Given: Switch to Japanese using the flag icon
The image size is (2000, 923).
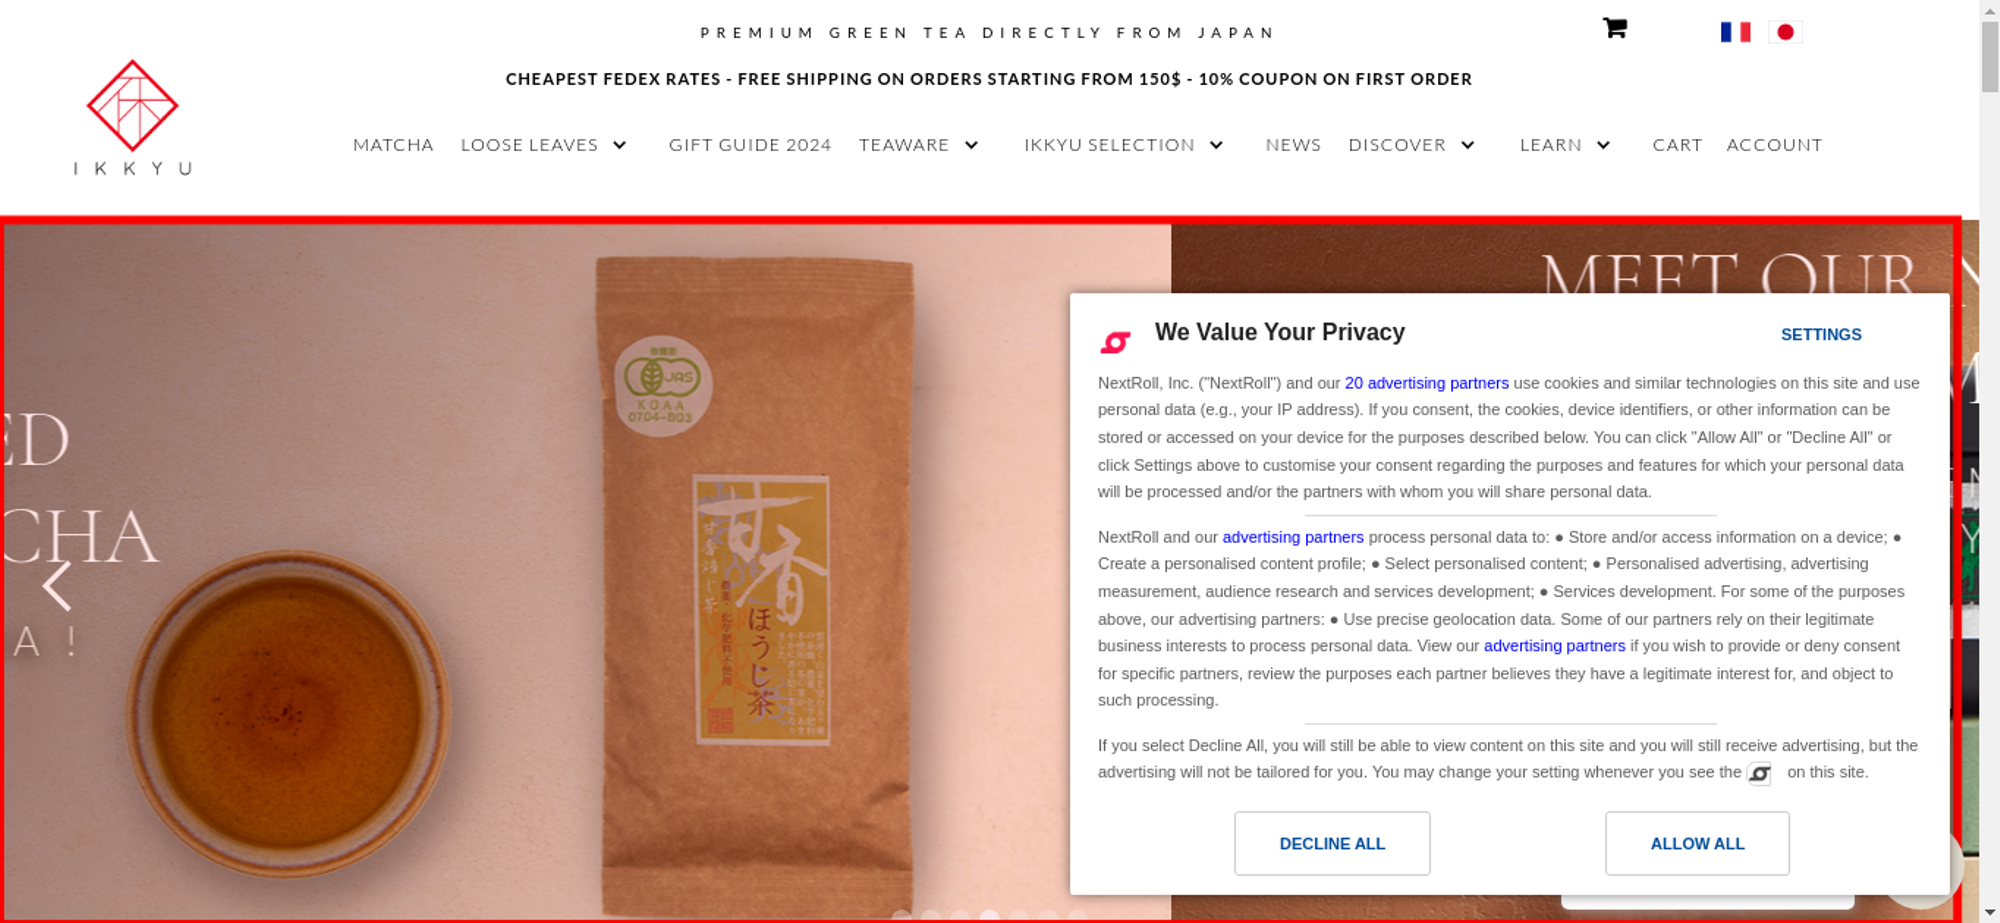Looking at the screenshot, I should pyautogui.click(x=1785, y=32).
